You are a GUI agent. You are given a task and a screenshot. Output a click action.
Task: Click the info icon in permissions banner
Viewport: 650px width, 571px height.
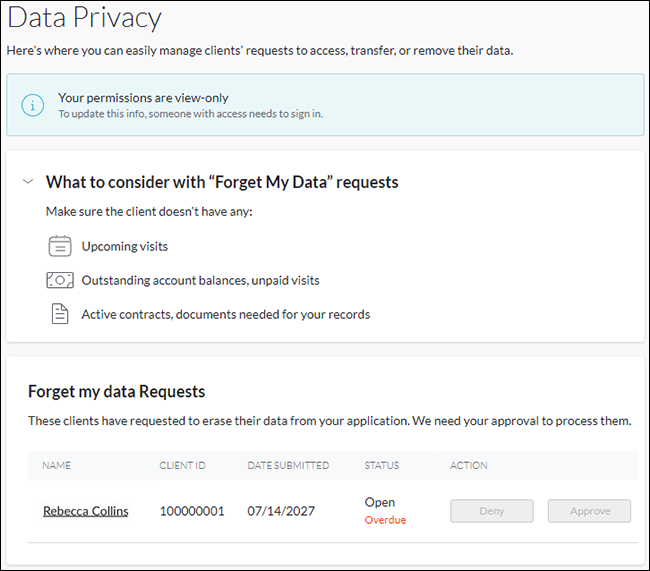pos(32,105)
